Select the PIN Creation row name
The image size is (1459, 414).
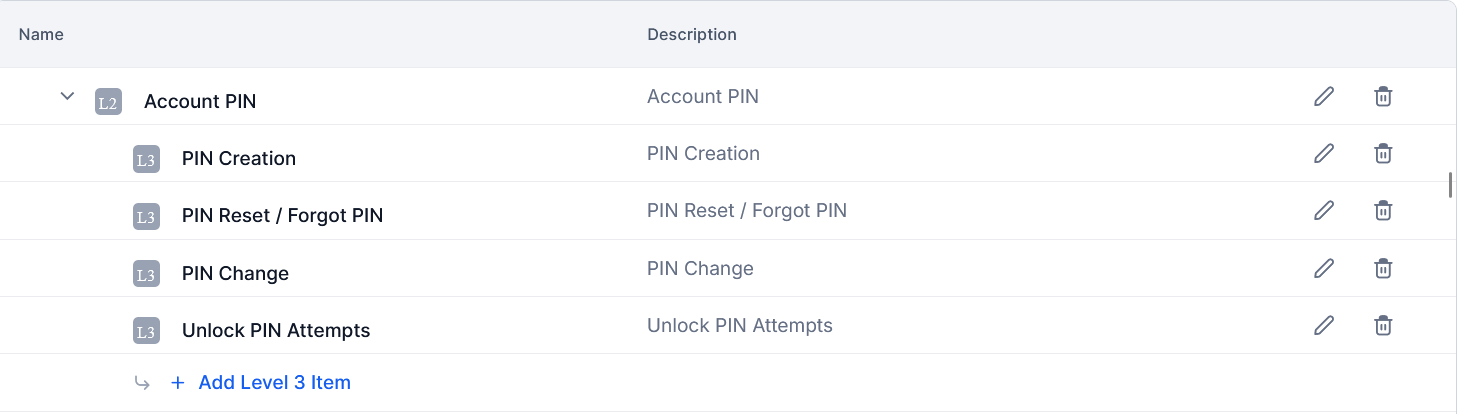pos(239,159)
